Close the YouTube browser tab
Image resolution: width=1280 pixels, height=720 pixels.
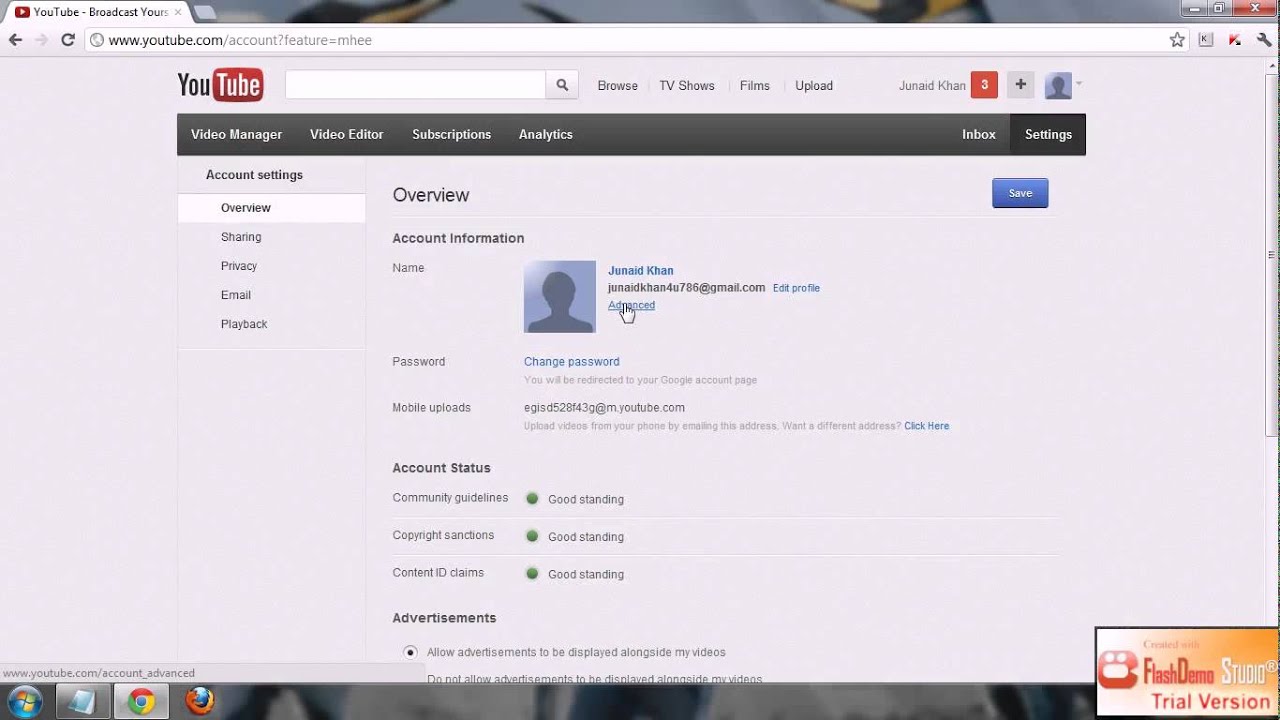coord(178,12)
